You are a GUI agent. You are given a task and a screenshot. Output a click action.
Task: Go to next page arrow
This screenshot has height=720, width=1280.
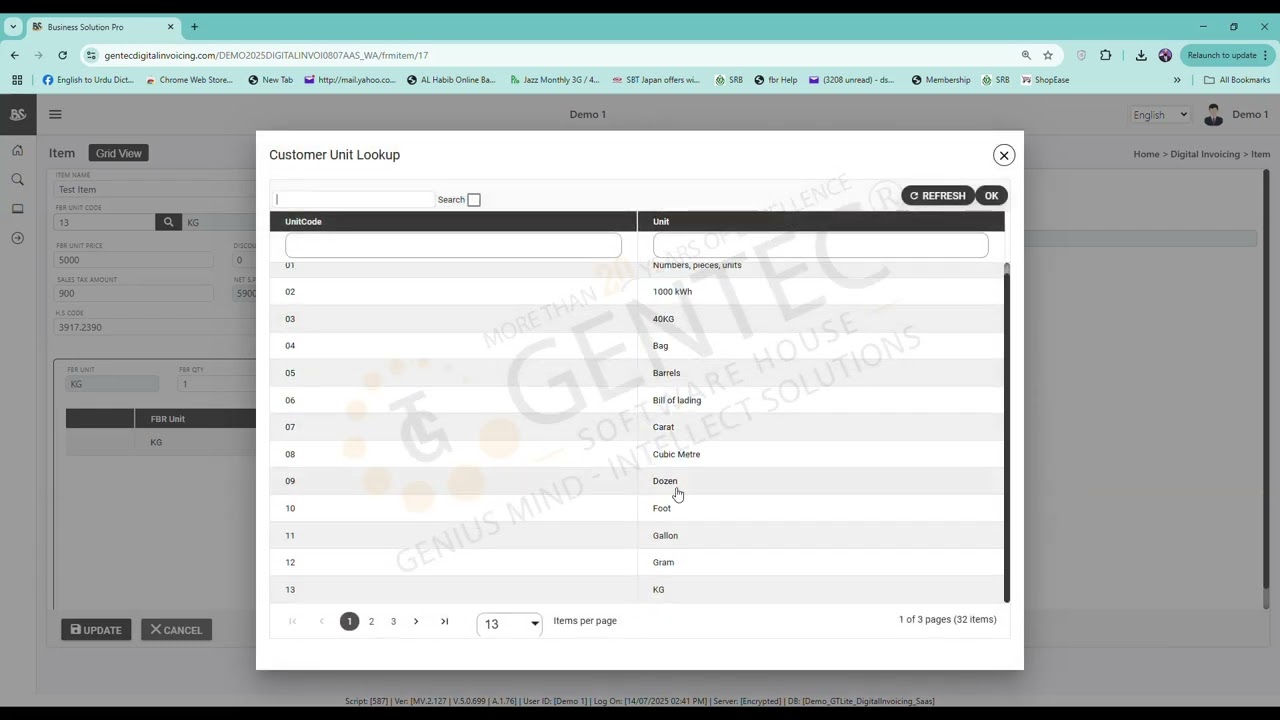(416, 621)
